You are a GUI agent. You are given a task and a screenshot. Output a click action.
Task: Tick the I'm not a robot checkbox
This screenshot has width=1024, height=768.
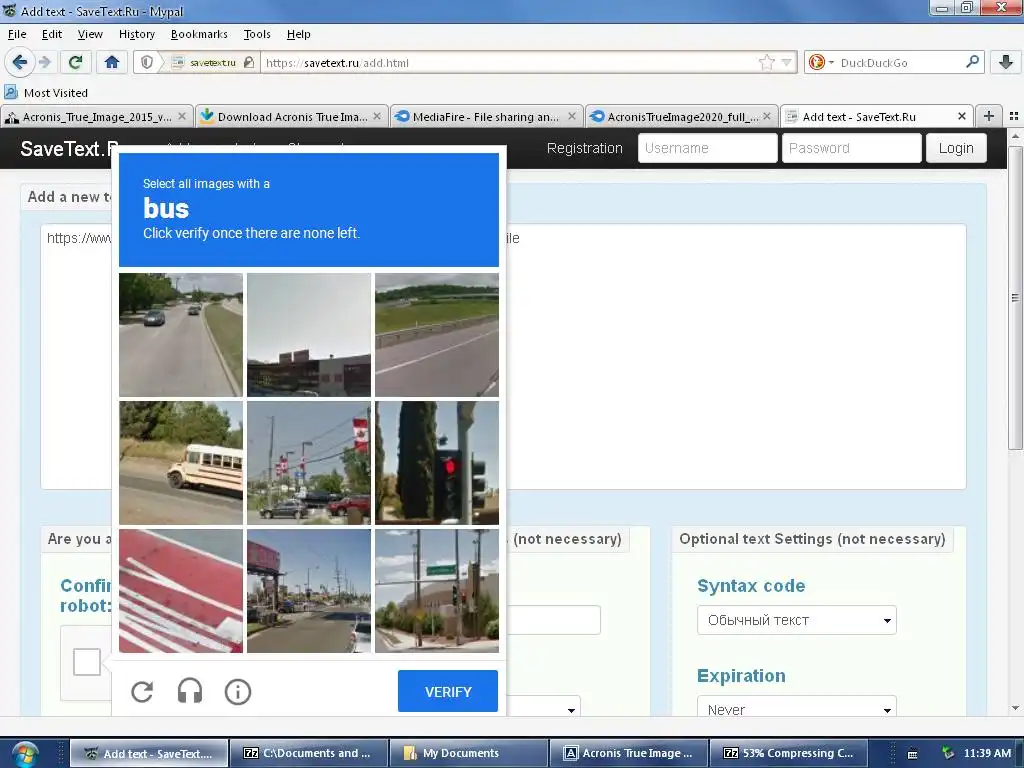pyautogui.click(x=87, y=662)
